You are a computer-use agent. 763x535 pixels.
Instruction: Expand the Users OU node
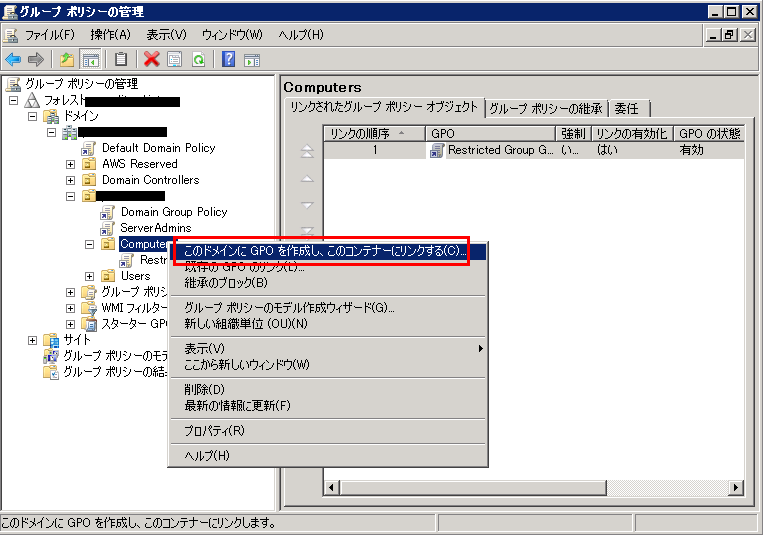click(90, 276)
